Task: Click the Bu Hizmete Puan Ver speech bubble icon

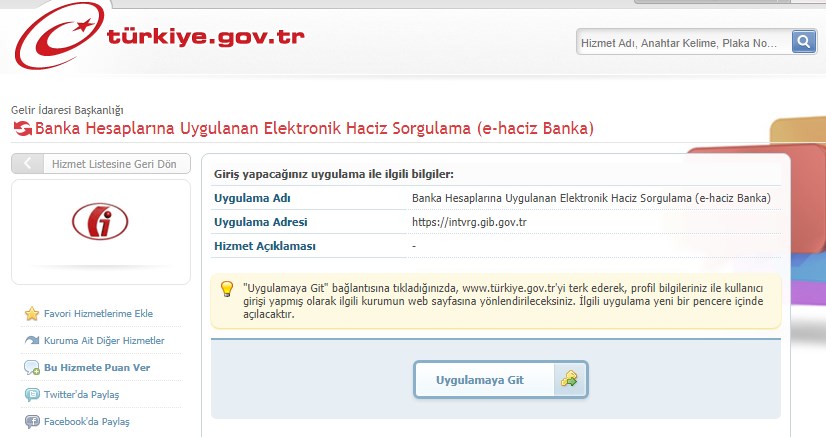Action: [x=32, y=368]
